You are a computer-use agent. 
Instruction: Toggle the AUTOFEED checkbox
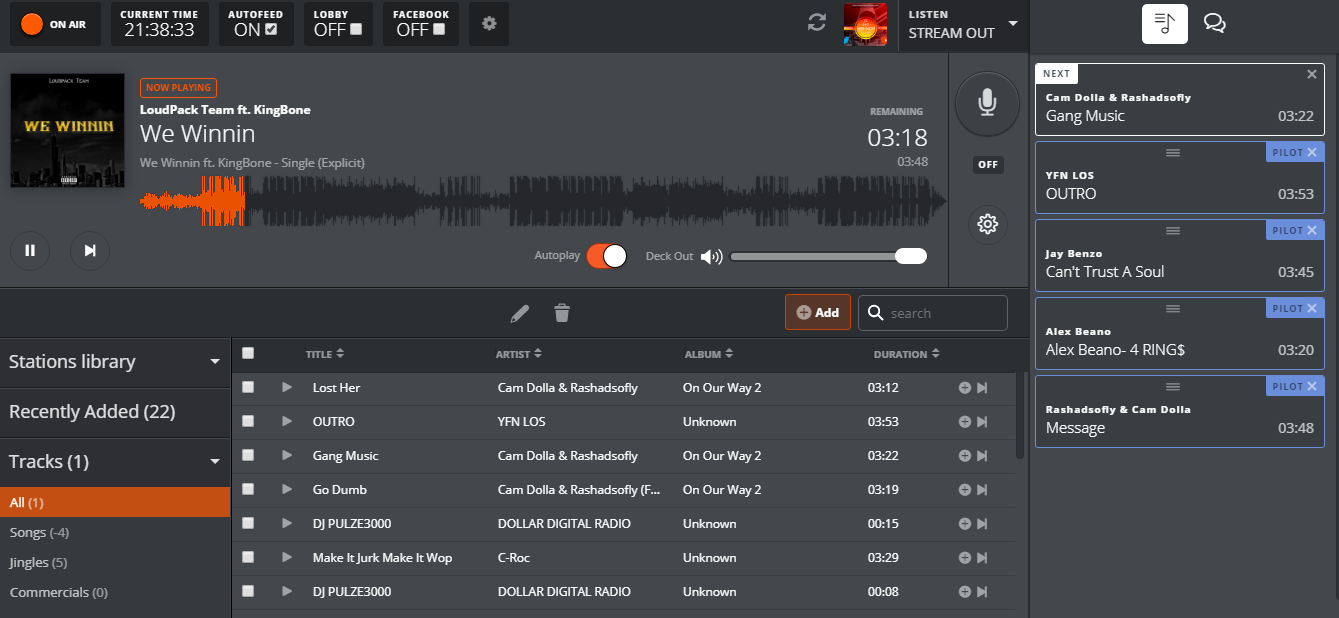(272, 29)
